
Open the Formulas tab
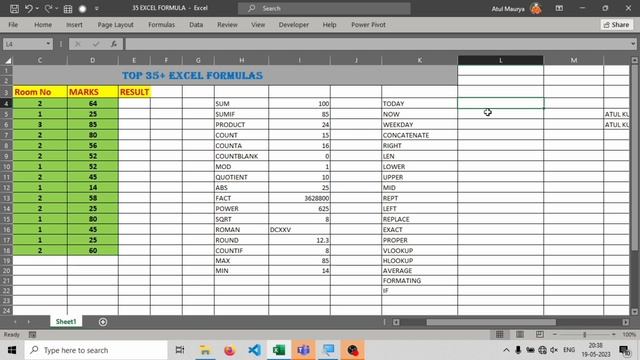coord(161,24)
